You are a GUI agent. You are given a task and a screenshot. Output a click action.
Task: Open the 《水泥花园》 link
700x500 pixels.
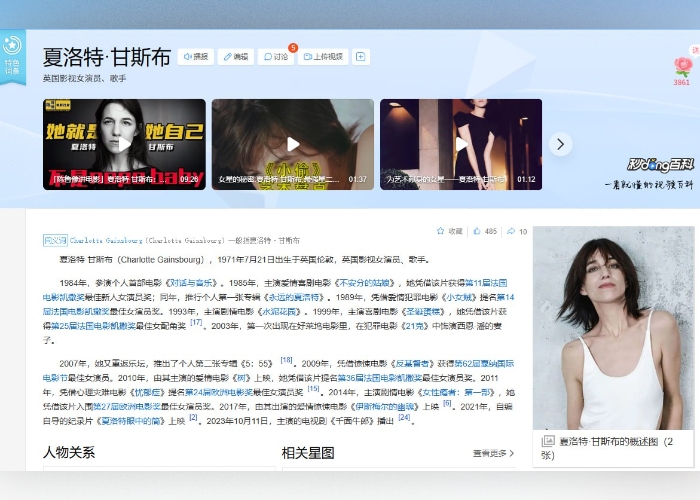click(x=278, y=312)
